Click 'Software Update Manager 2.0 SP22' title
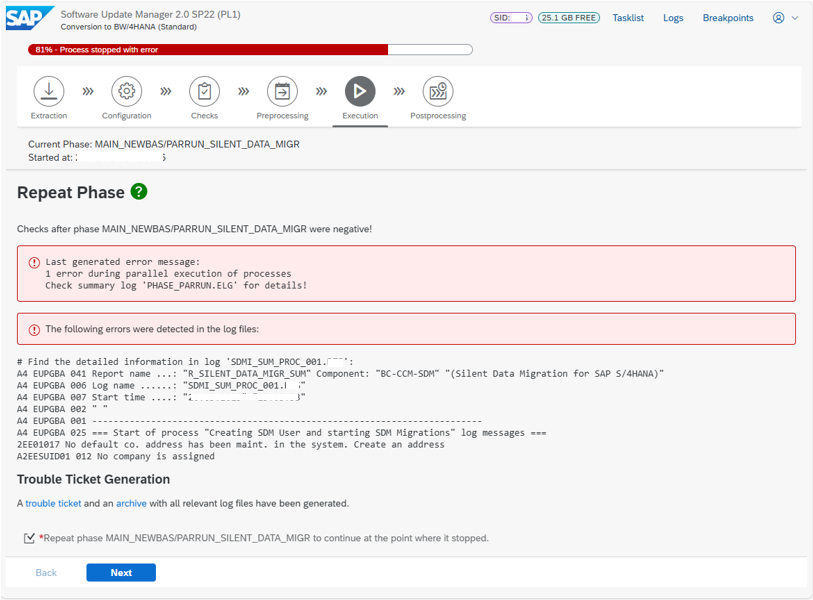 coord(150,15)
